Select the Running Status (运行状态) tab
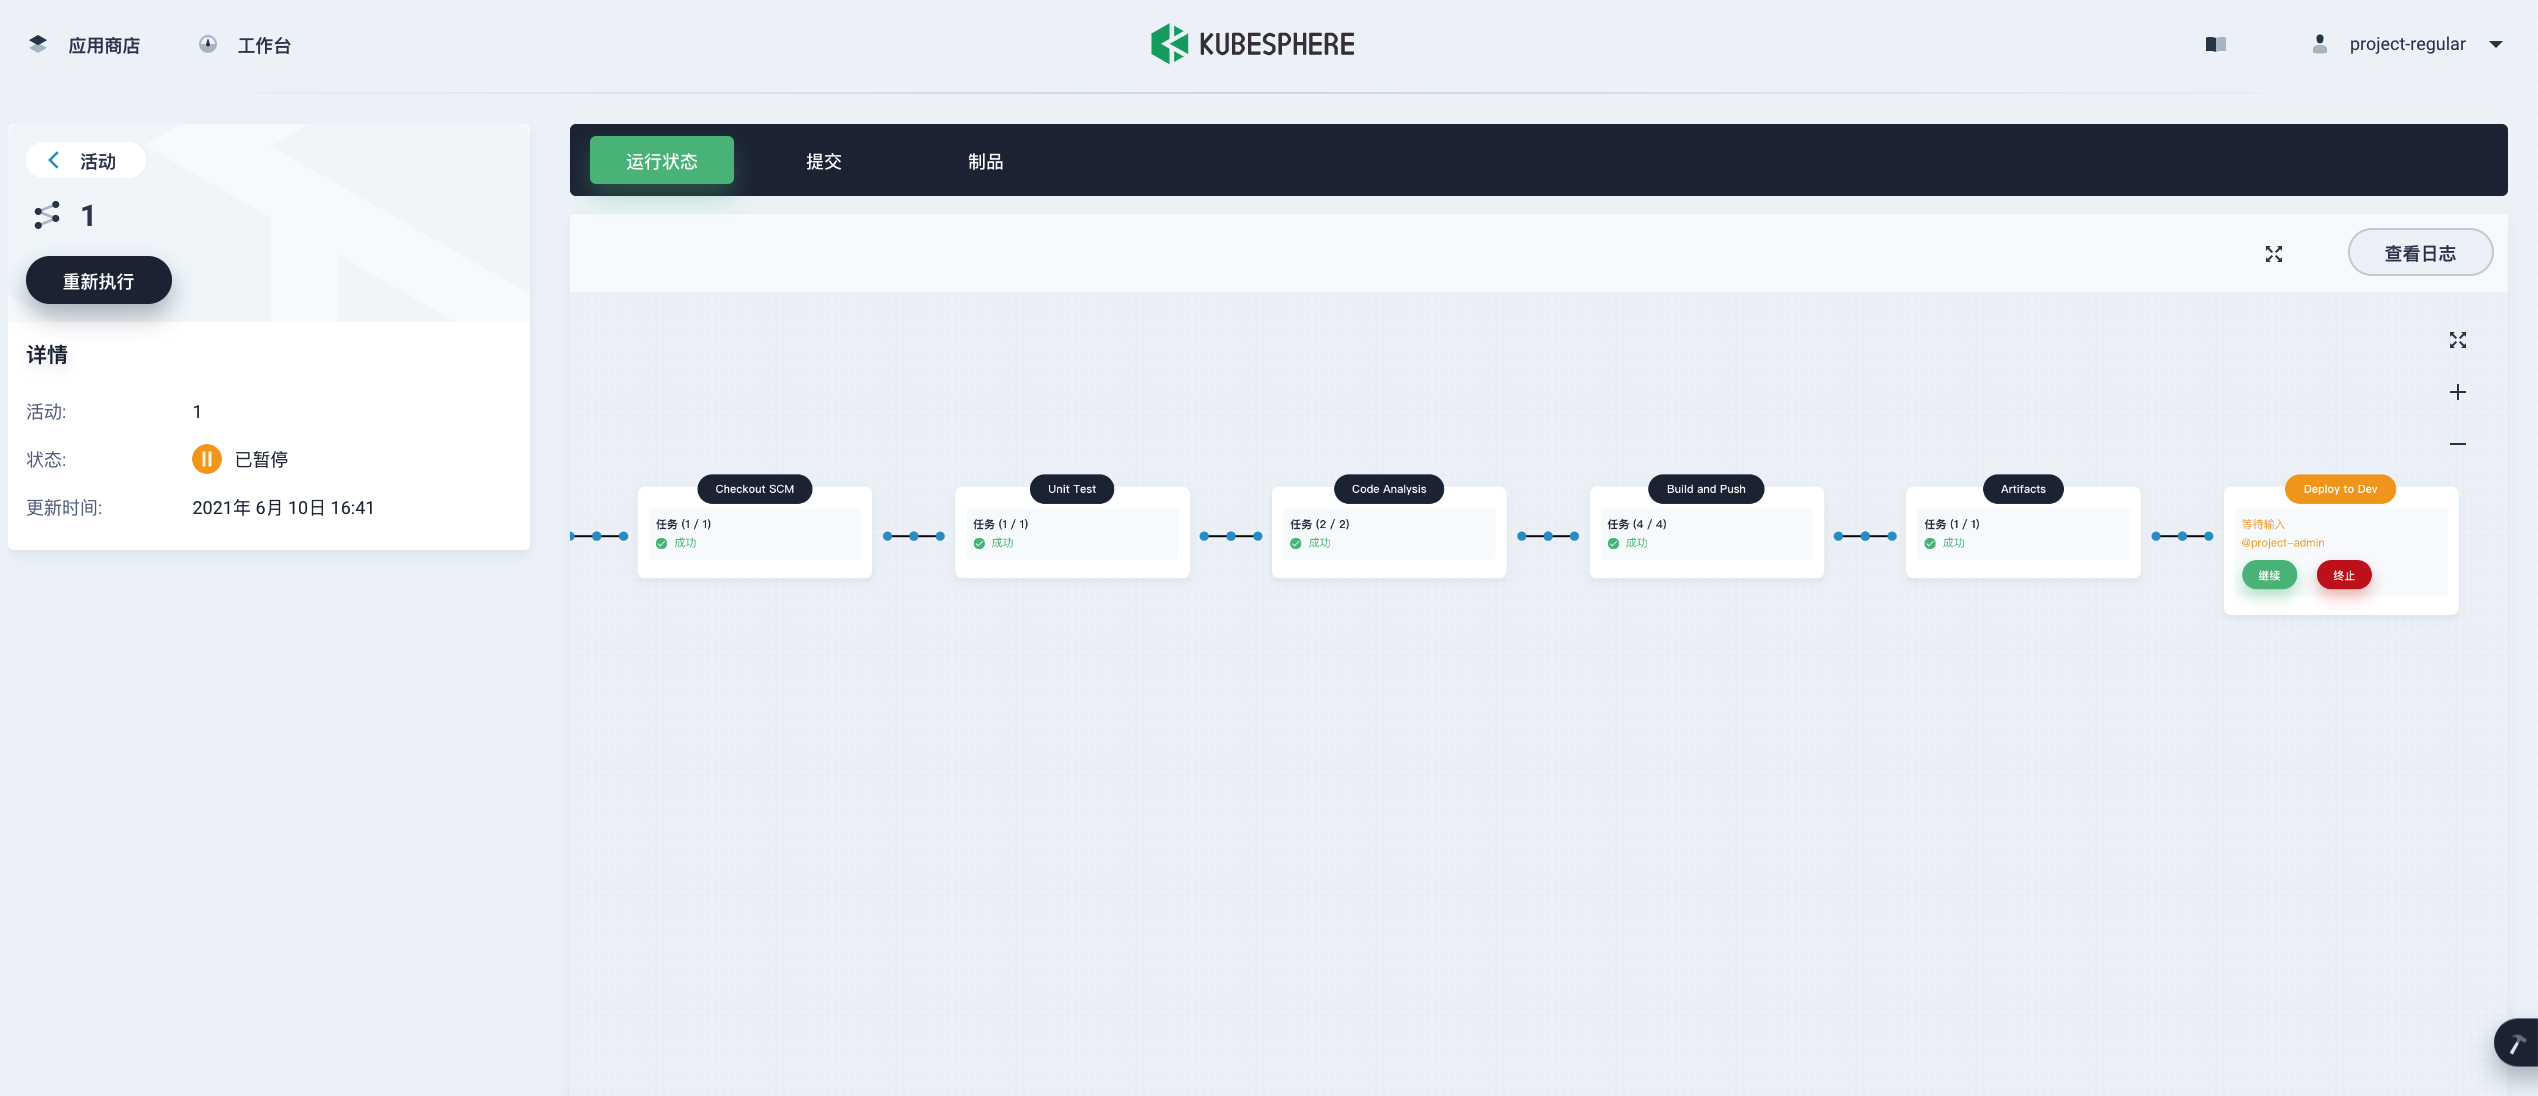The width and height of the screenshot is (2538, 1096). tap(661, 161)
